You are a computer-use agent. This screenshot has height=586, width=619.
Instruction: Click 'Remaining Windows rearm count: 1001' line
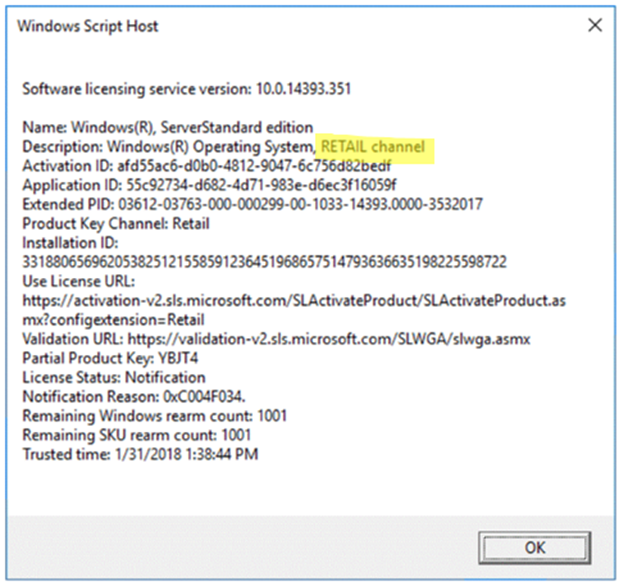pyautogui.click(x=154, y=416)
